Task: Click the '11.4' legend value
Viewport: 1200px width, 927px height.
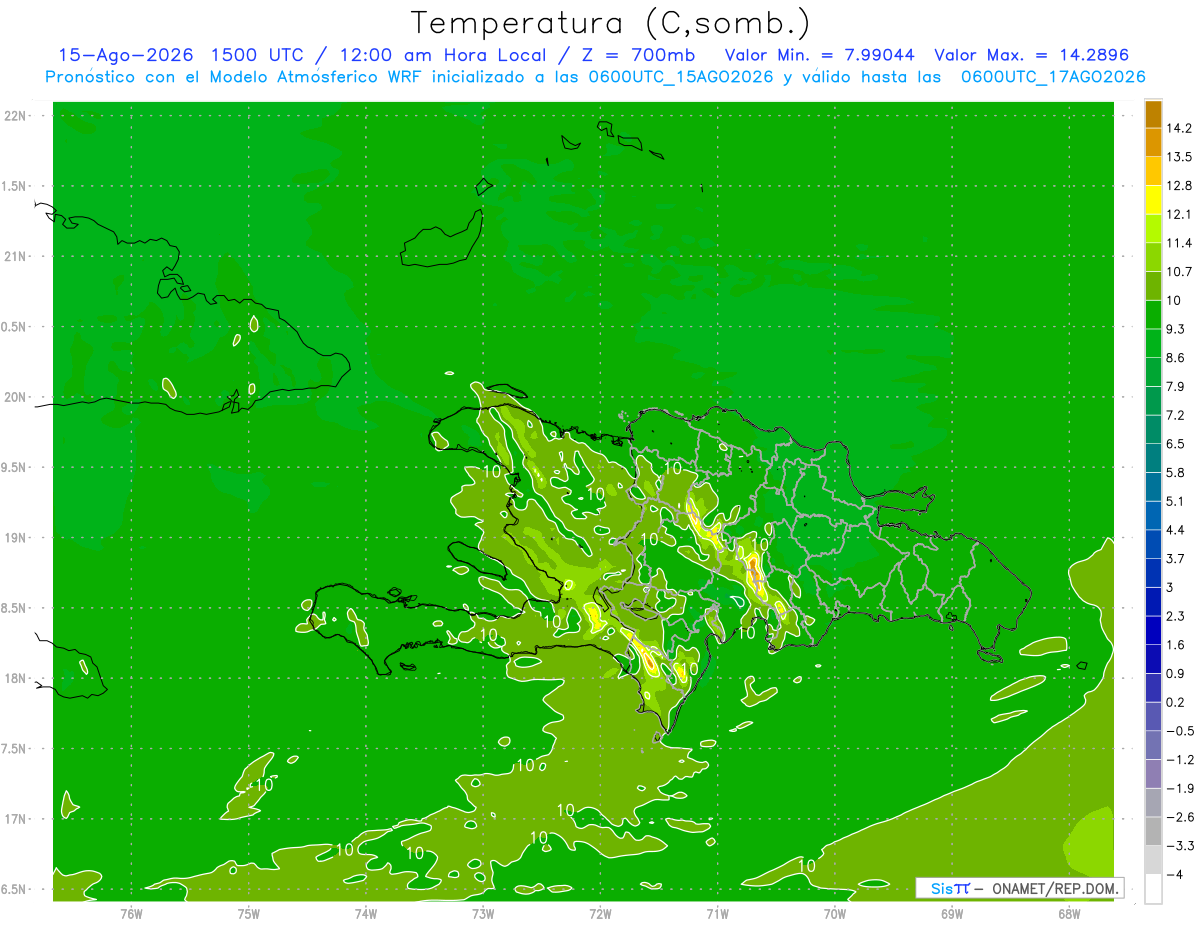Action: pyautogui.click(x=1178, y=243)
